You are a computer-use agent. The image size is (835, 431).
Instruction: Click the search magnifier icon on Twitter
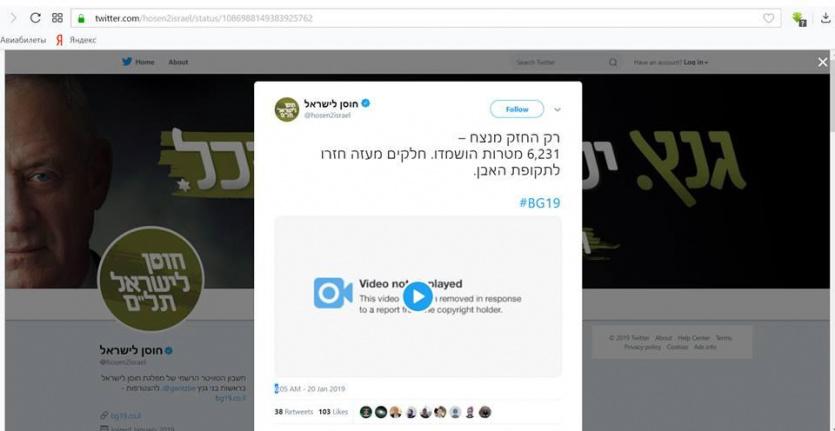613,62
